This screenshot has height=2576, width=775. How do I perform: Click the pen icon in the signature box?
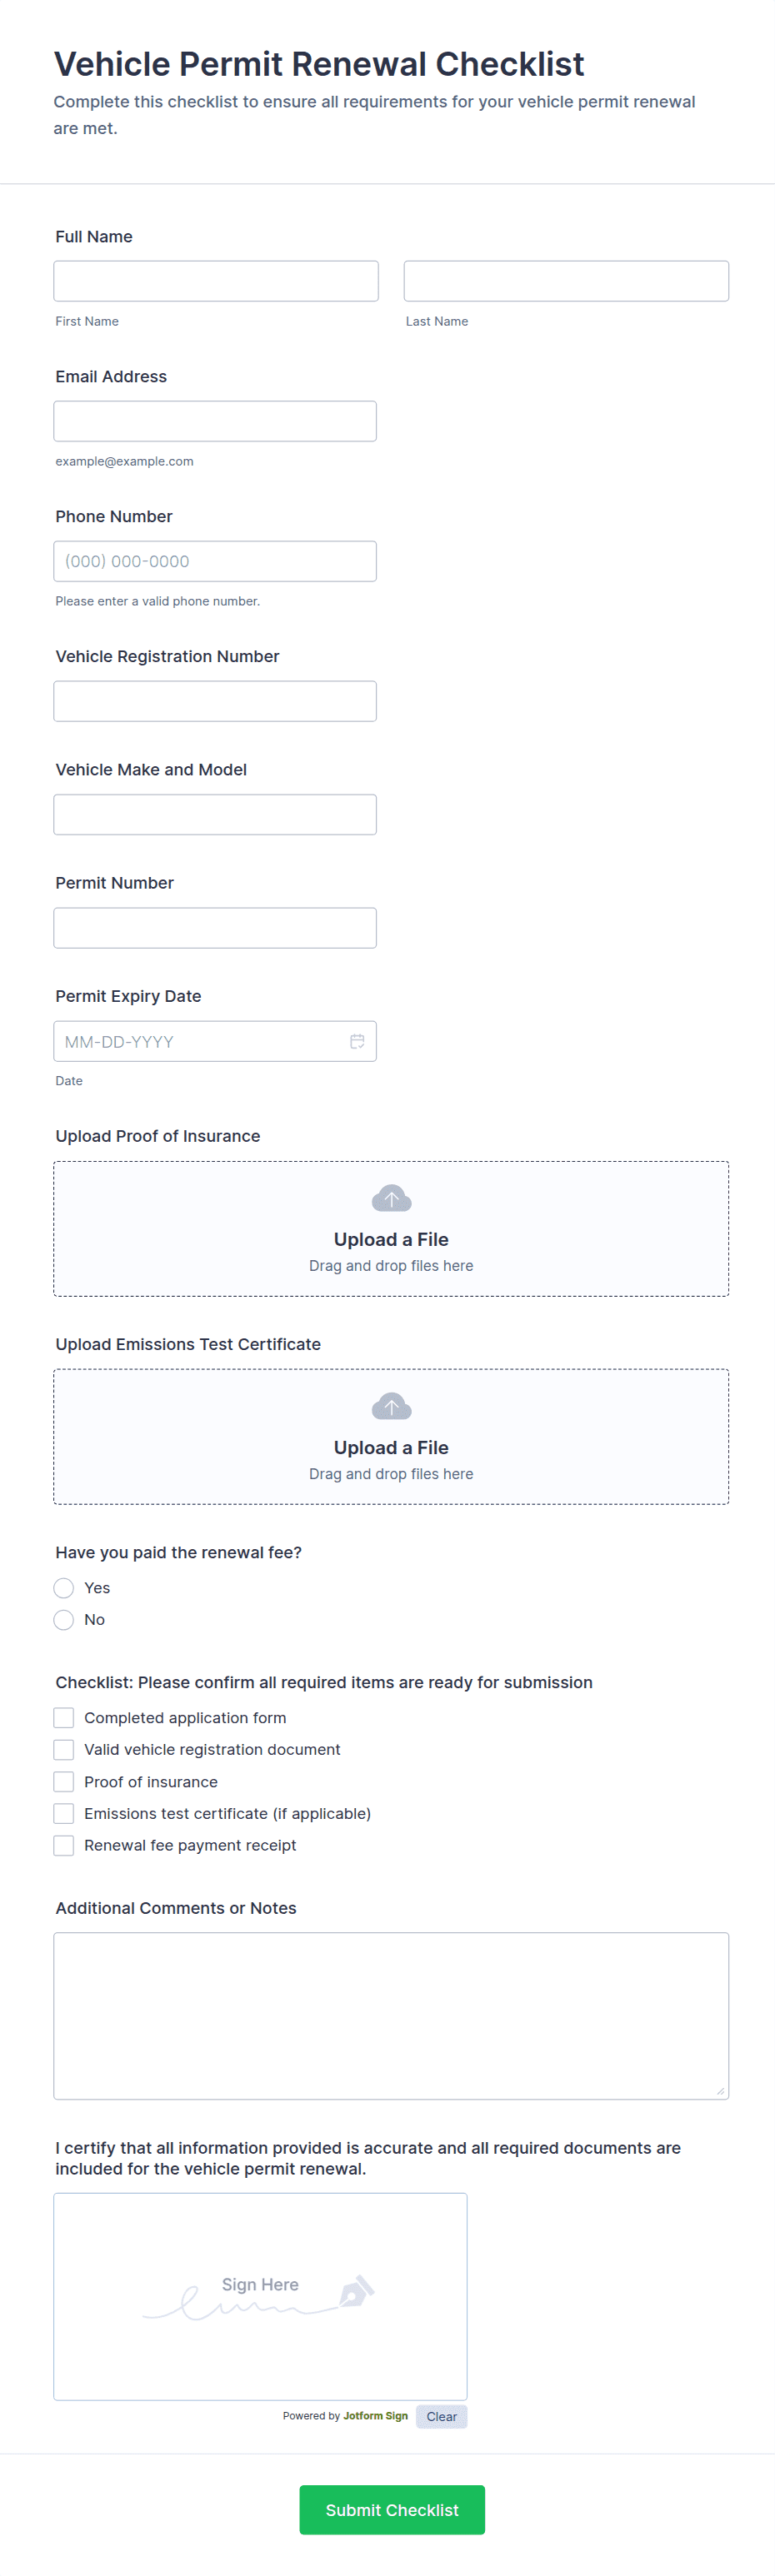(x=356, y=2290)
